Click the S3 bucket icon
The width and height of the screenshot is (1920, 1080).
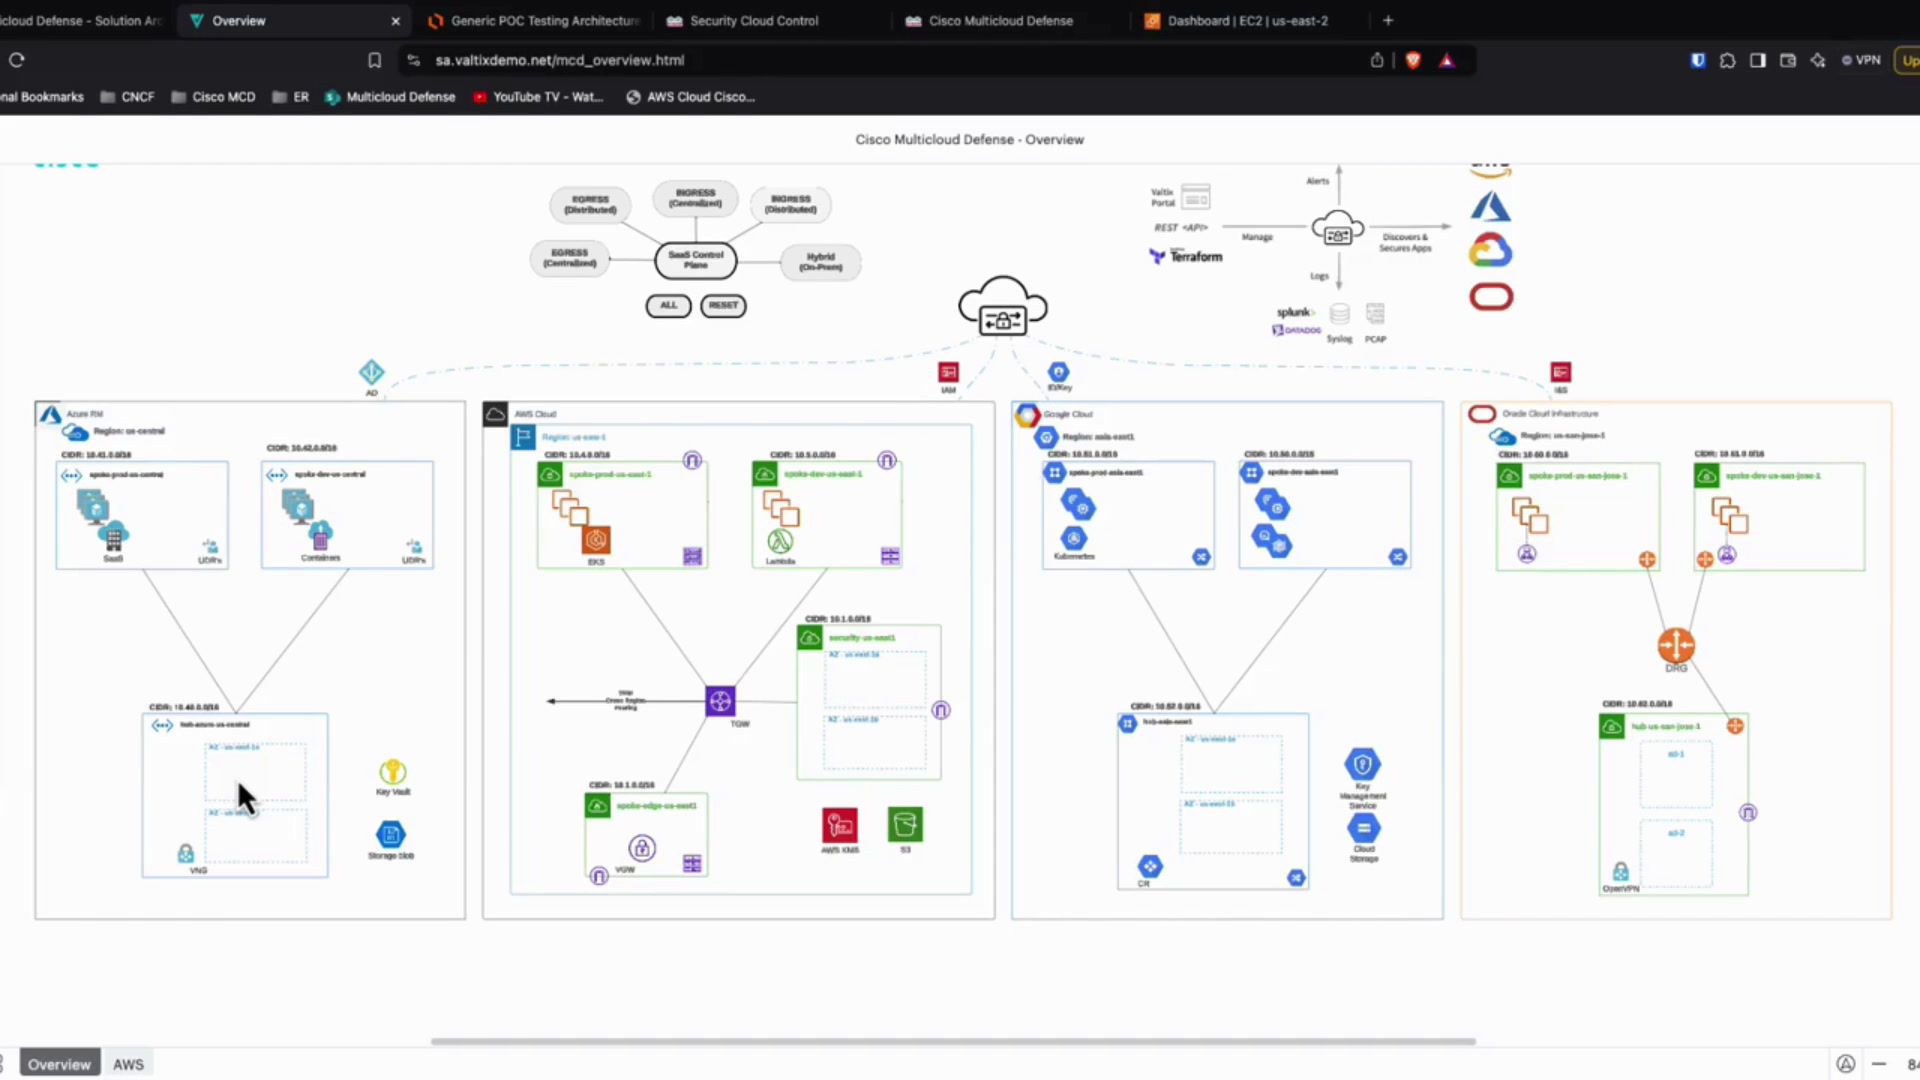(905, 825)
